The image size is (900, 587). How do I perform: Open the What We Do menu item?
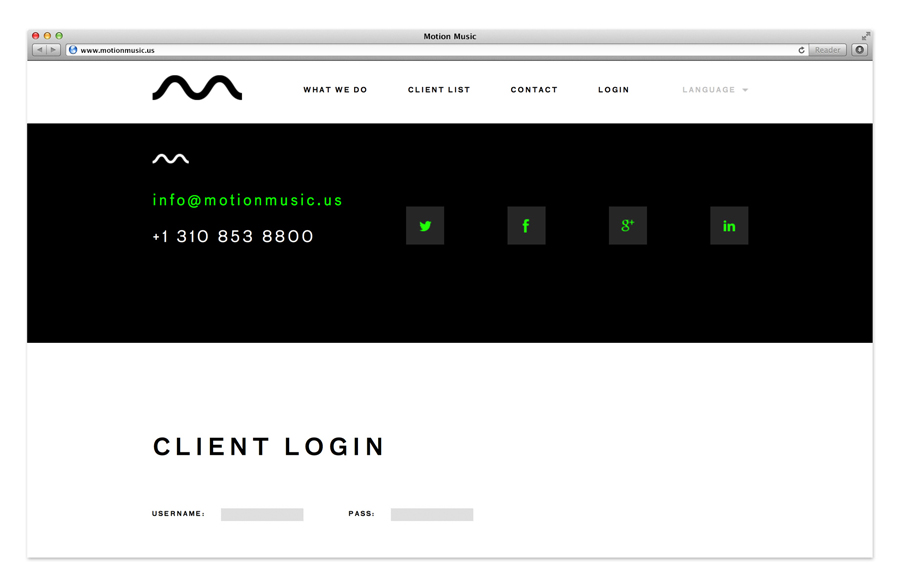point(335,90)
